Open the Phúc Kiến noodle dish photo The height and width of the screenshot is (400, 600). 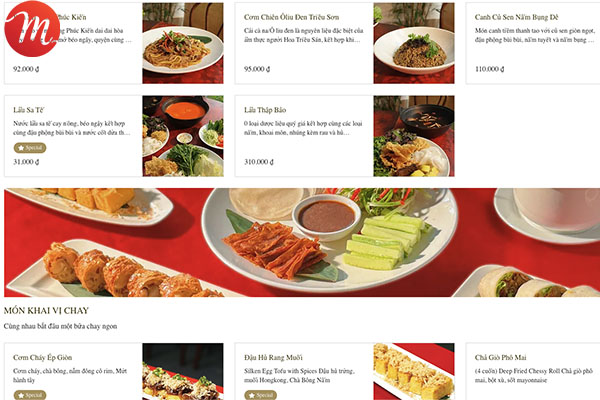click(x=183, y=43)
